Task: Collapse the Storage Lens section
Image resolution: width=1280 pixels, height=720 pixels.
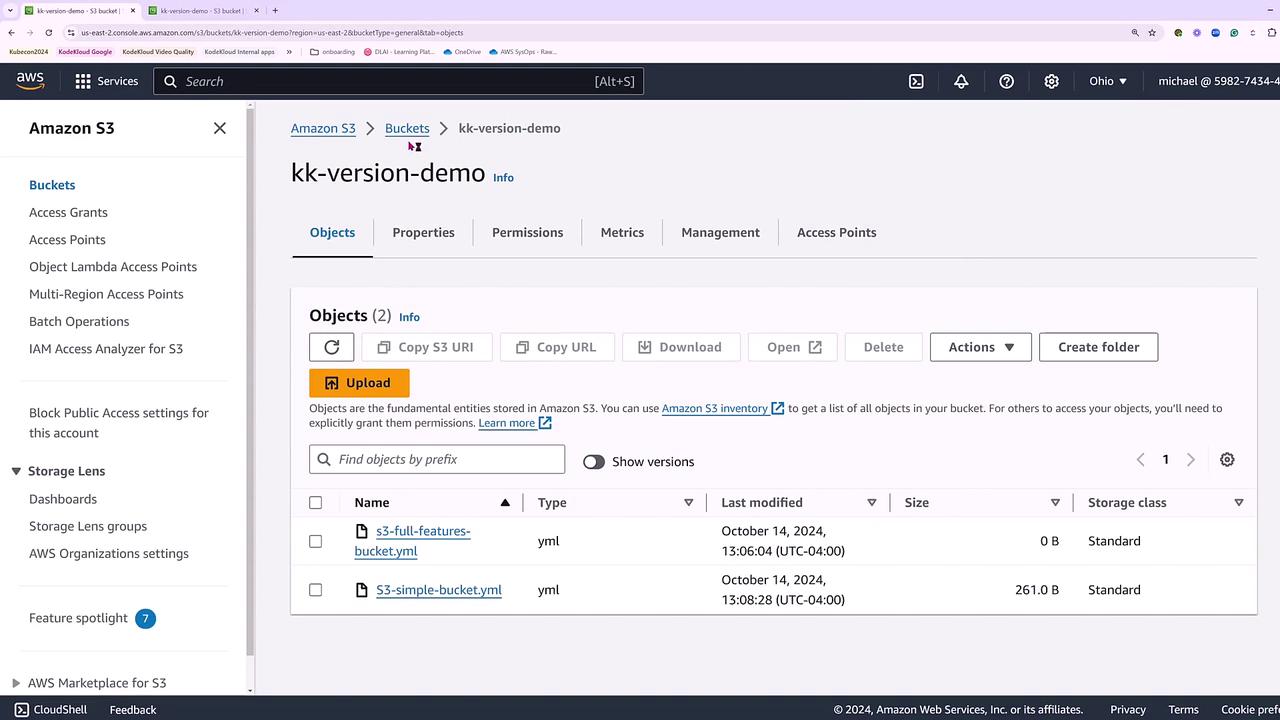Action: pos(16,471)
